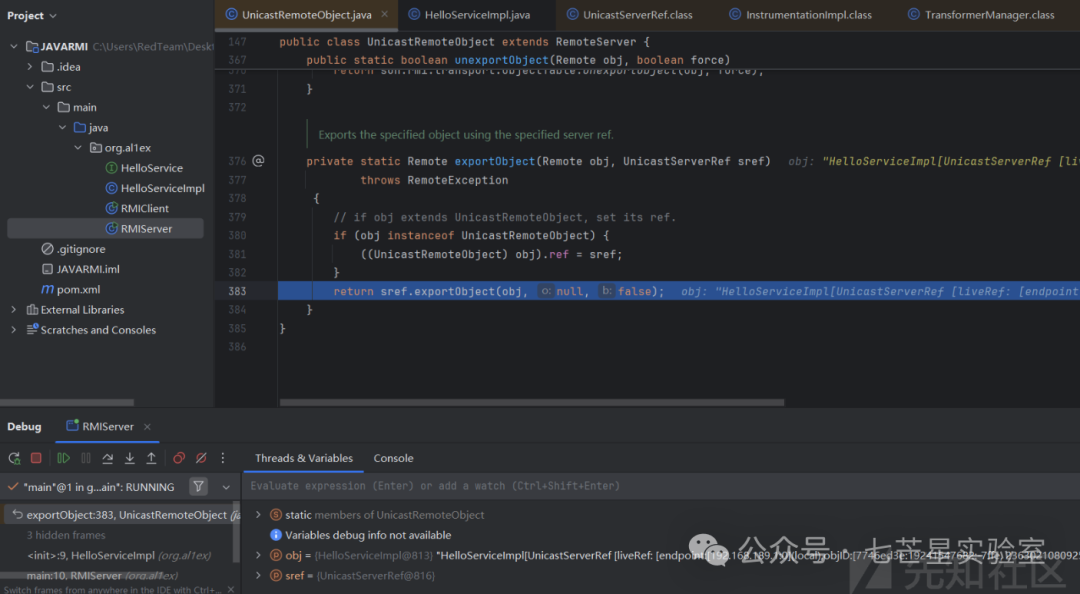Click the .gitignore file icon
The image size is (1080, 594).
point(48,249)
